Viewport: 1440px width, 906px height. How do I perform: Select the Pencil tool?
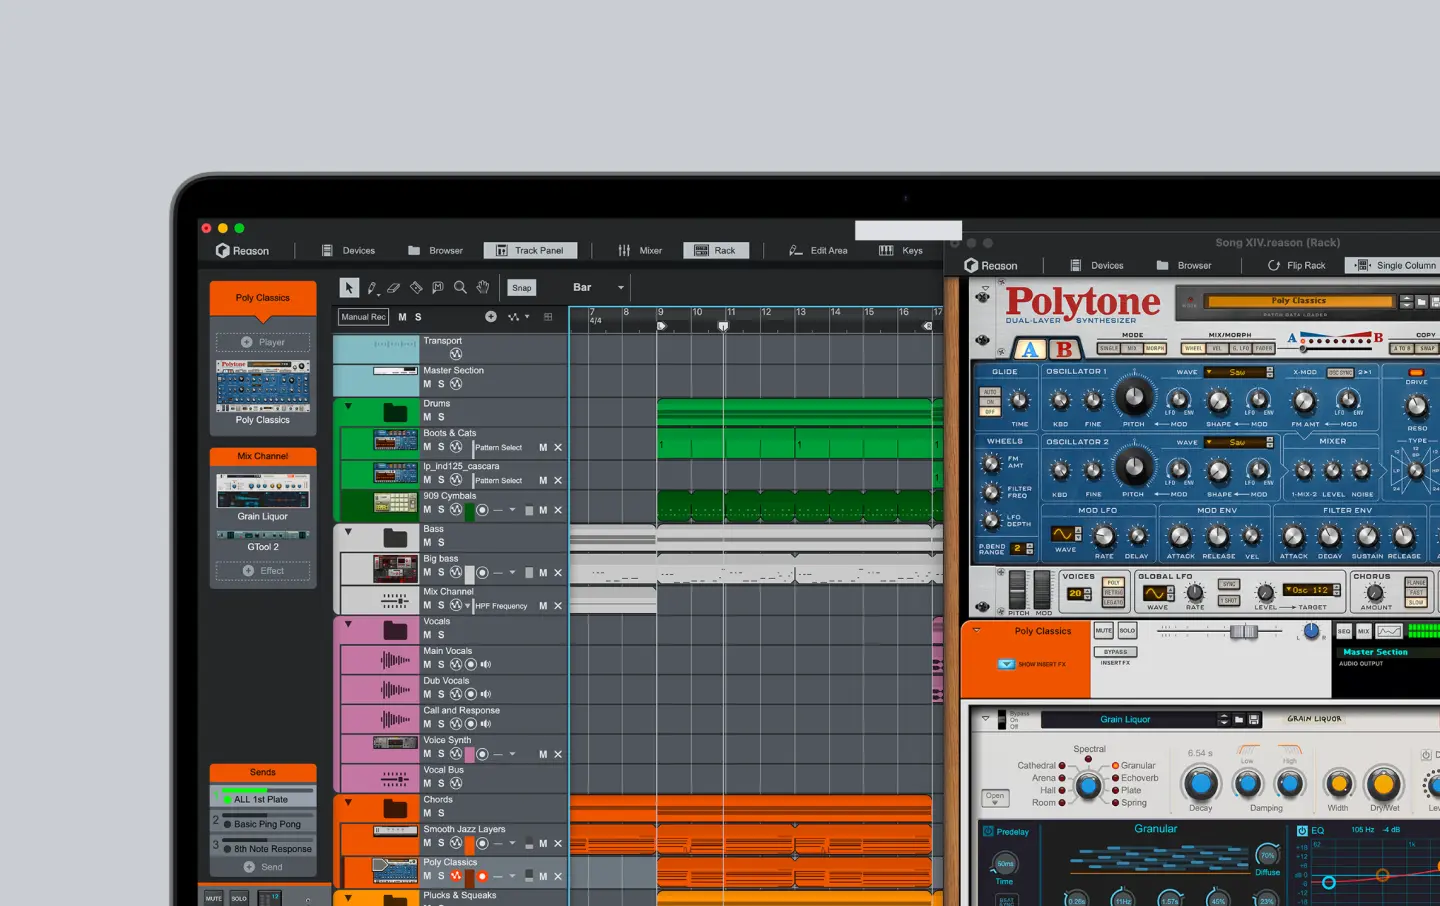tap(372, 288)
